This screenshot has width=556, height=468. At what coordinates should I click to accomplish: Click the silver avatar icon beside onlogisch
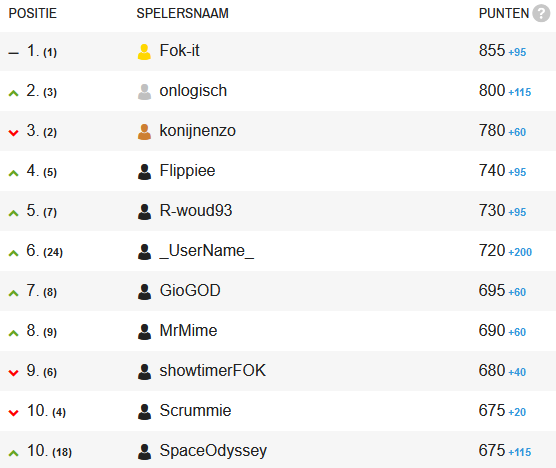tap(144, 92)
